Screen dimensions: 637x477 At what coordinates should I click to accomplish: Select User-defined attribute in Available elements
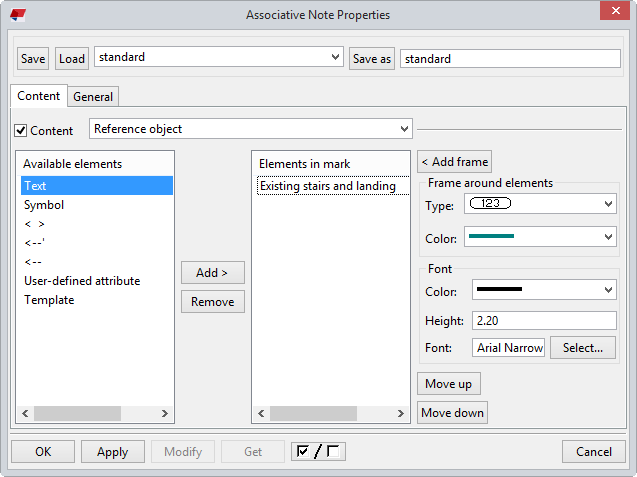click(x=82, y=281)
